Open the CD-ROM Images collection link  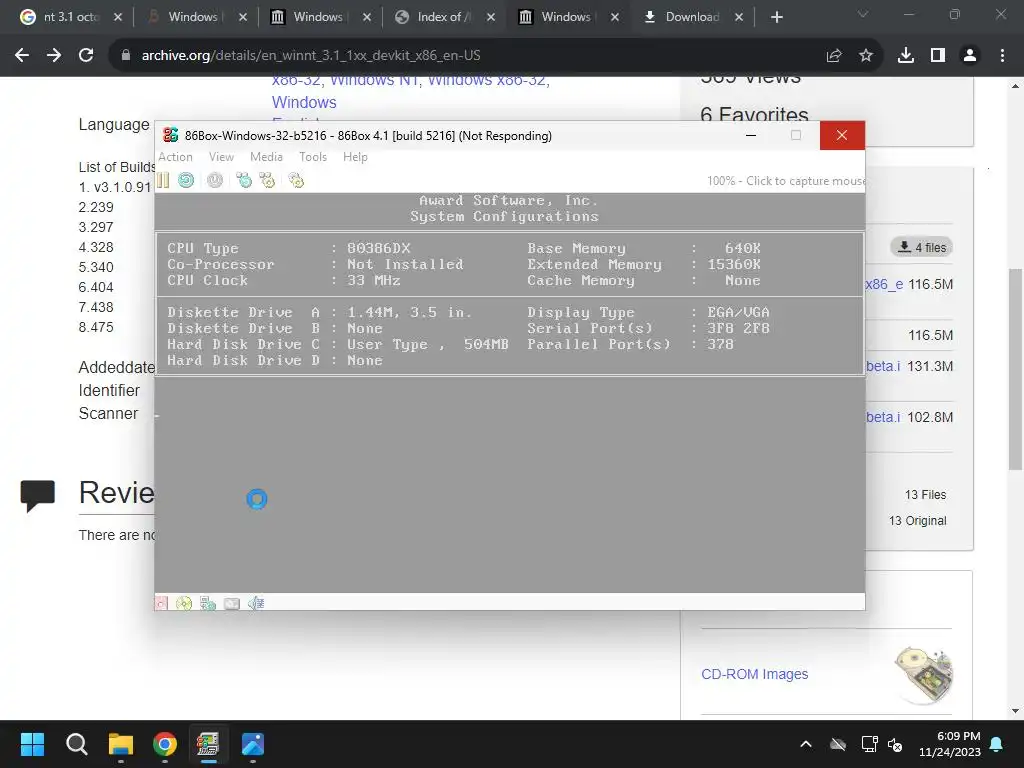[x=754, y=674]
